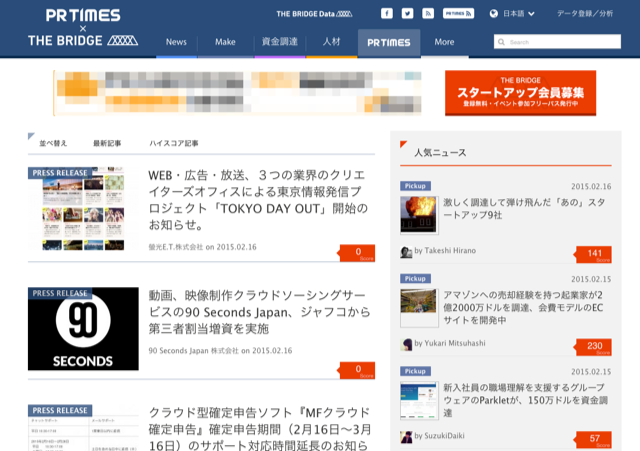Open the TOKYO DAY OUT press release headline
640x451 pixels.
tap(258, 200)
